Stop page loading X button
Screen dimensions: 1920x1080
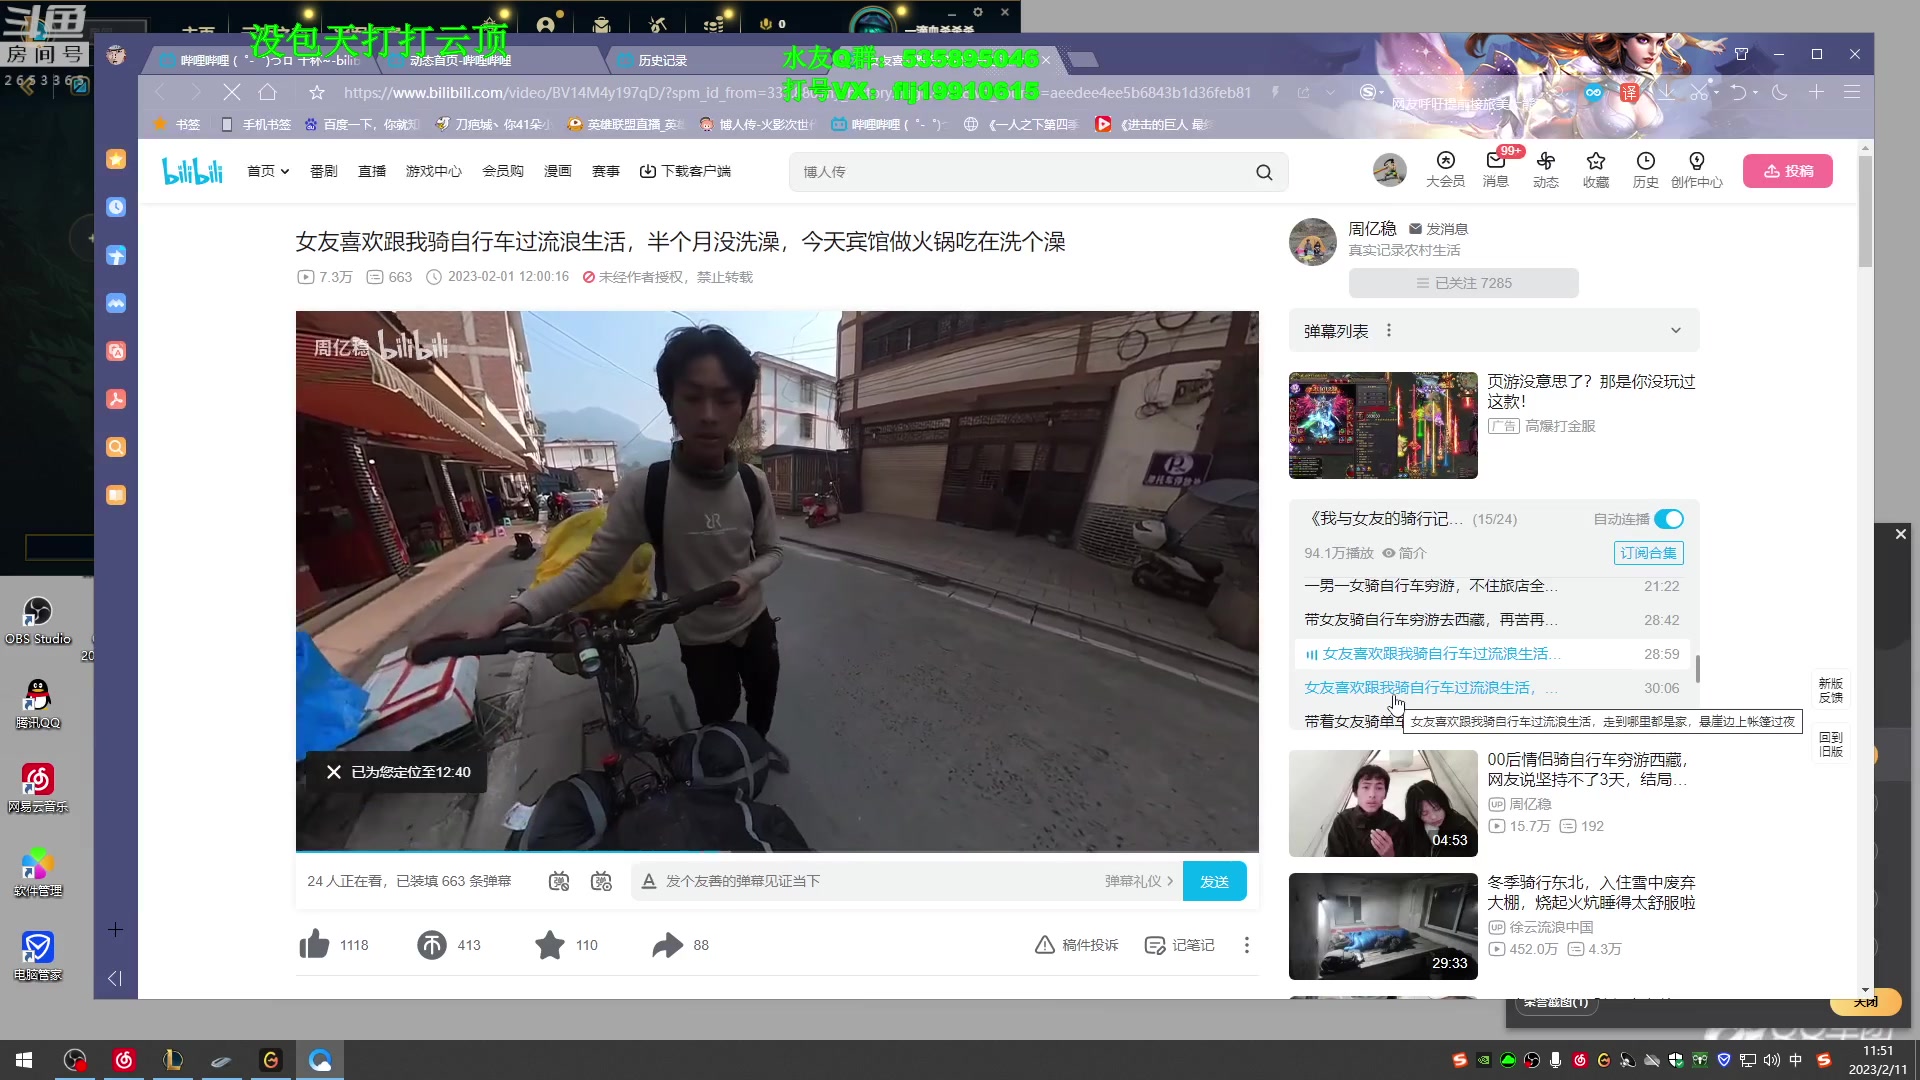[x=231, y=92]
